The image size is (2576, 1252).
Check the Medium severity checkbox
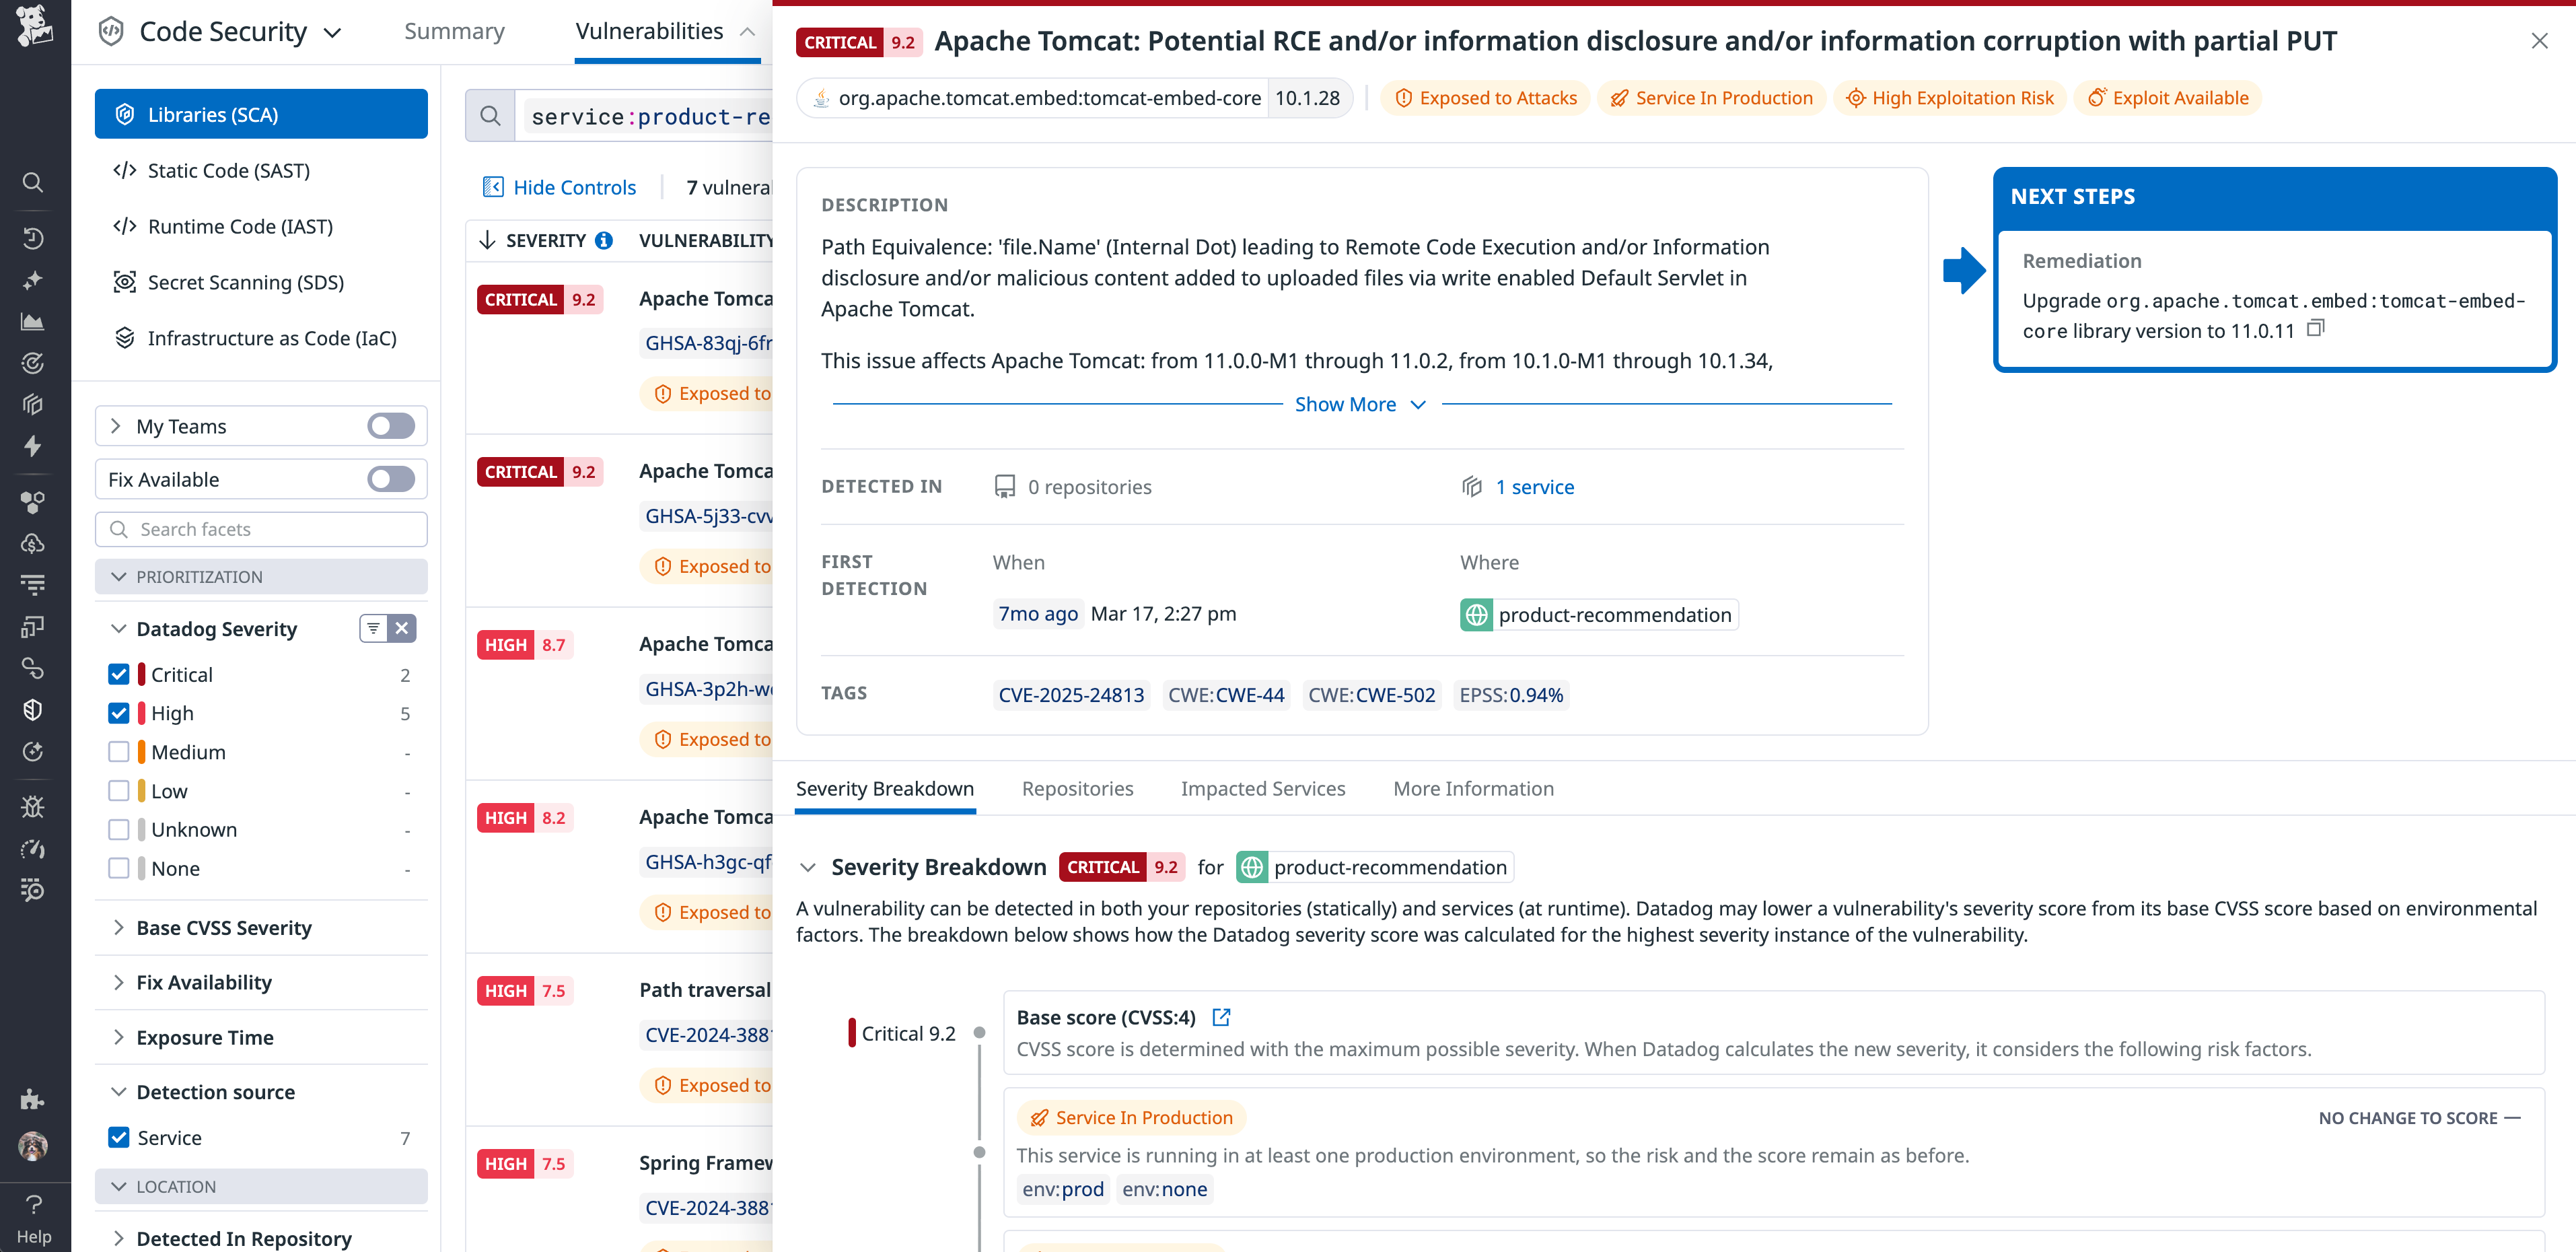(119, 752)
